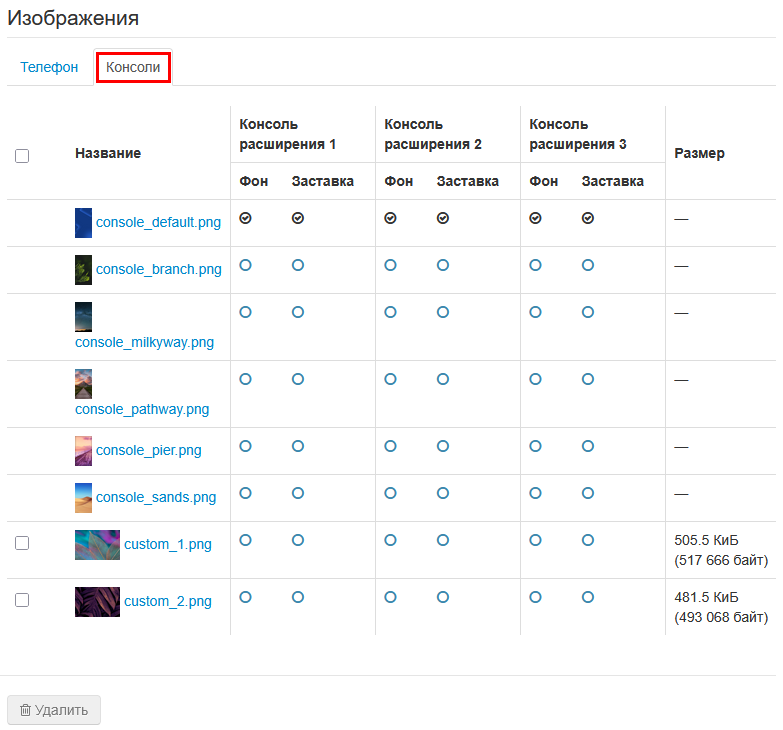783x730 pixels.
Task: Click the console_milkyway.png thumbnail
Action: coord(83,317)
